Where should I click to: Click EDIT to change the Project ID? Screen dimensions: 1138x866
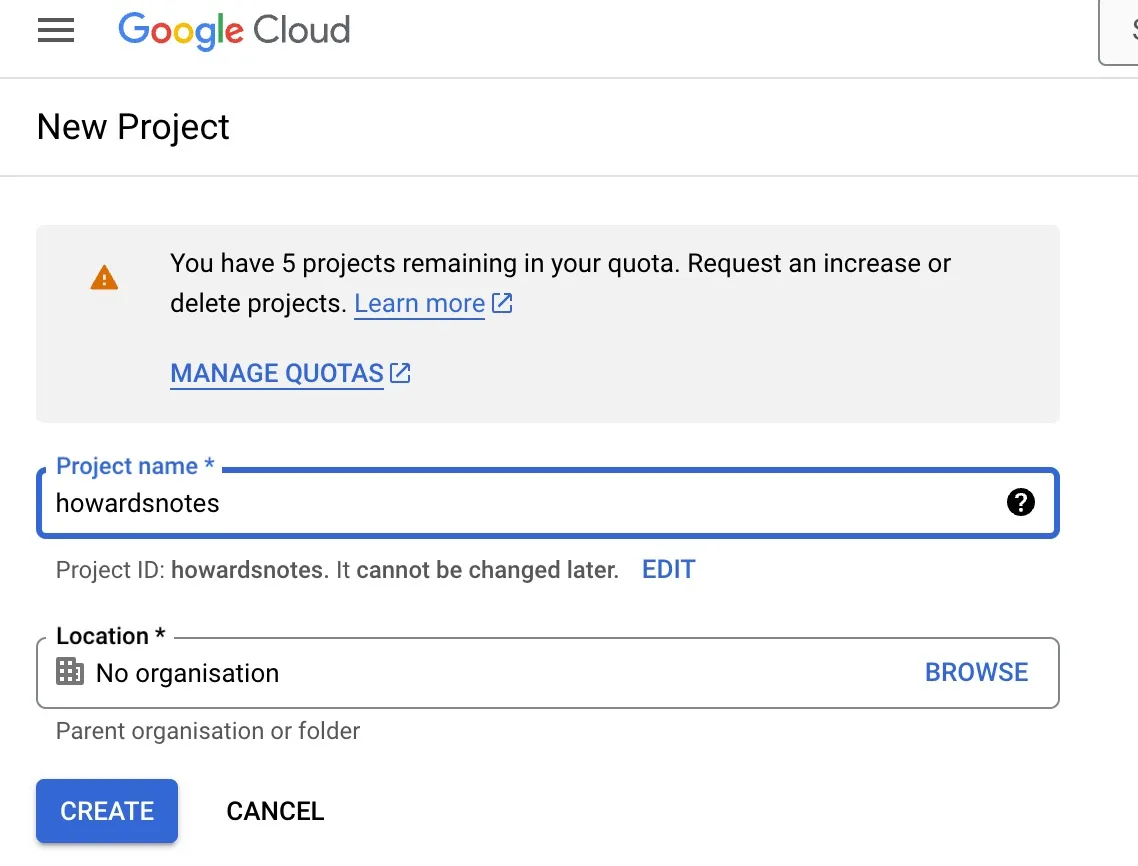[x=668, y=569]
